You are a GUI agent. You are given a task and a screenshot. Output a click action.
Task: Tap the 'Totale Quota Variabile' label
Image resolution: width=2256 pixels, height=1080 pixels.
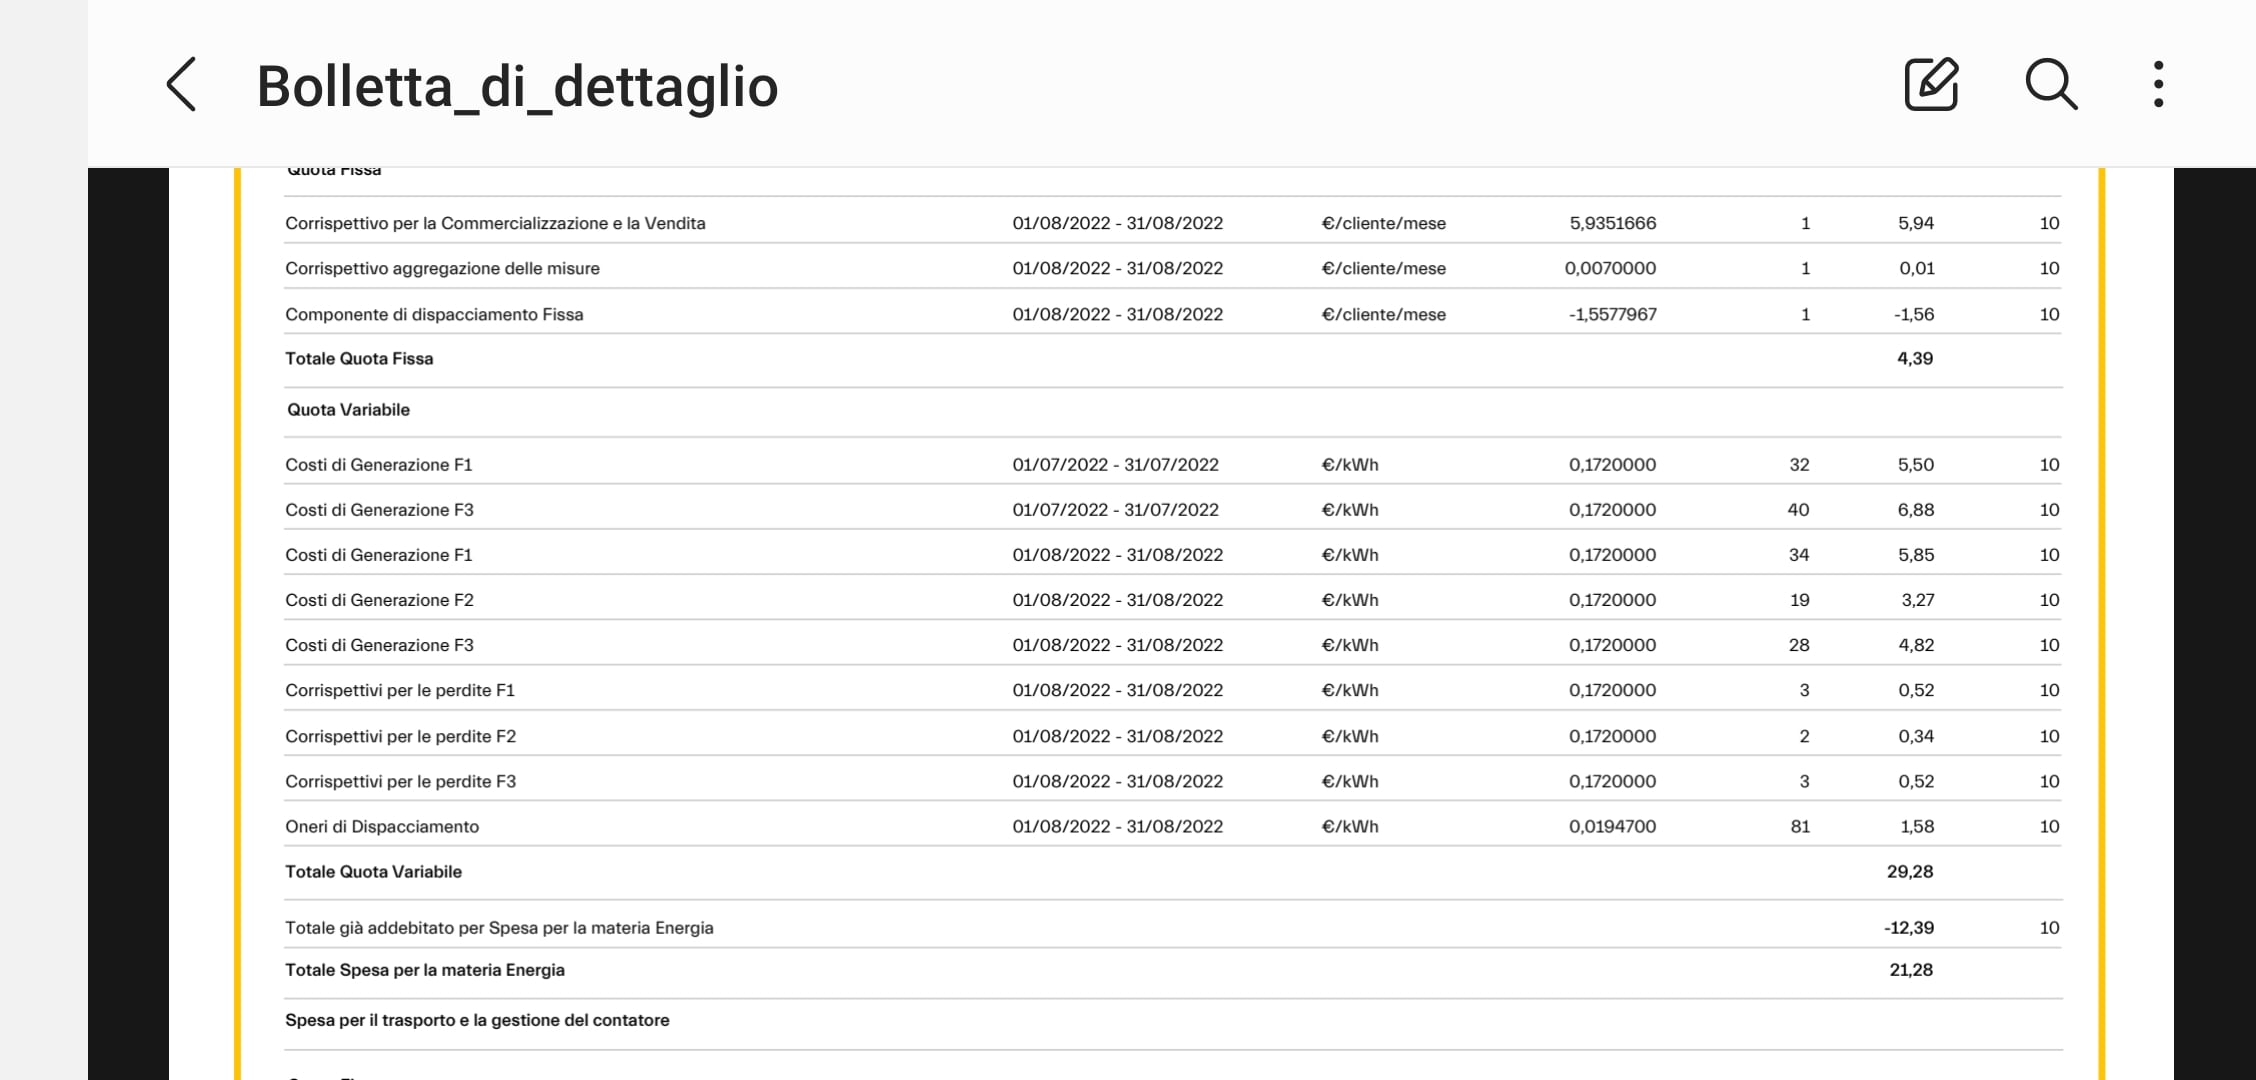(373, 871)
